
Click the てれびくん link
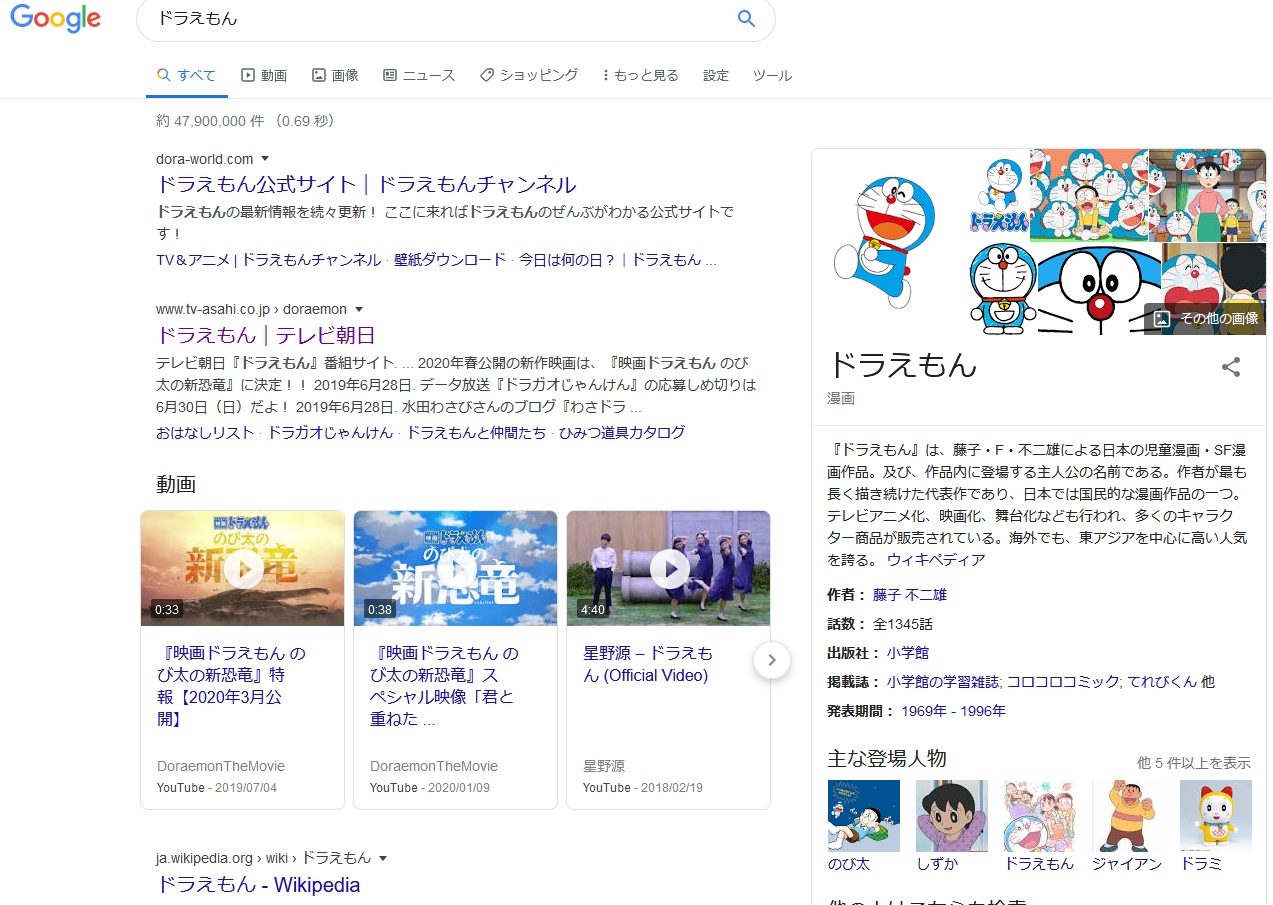pos(1162,682)
